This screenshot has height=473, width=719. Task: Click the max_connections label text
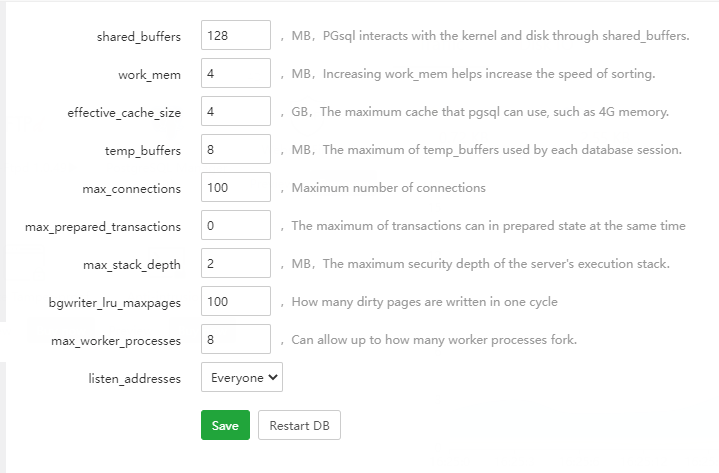pos(132,189)
